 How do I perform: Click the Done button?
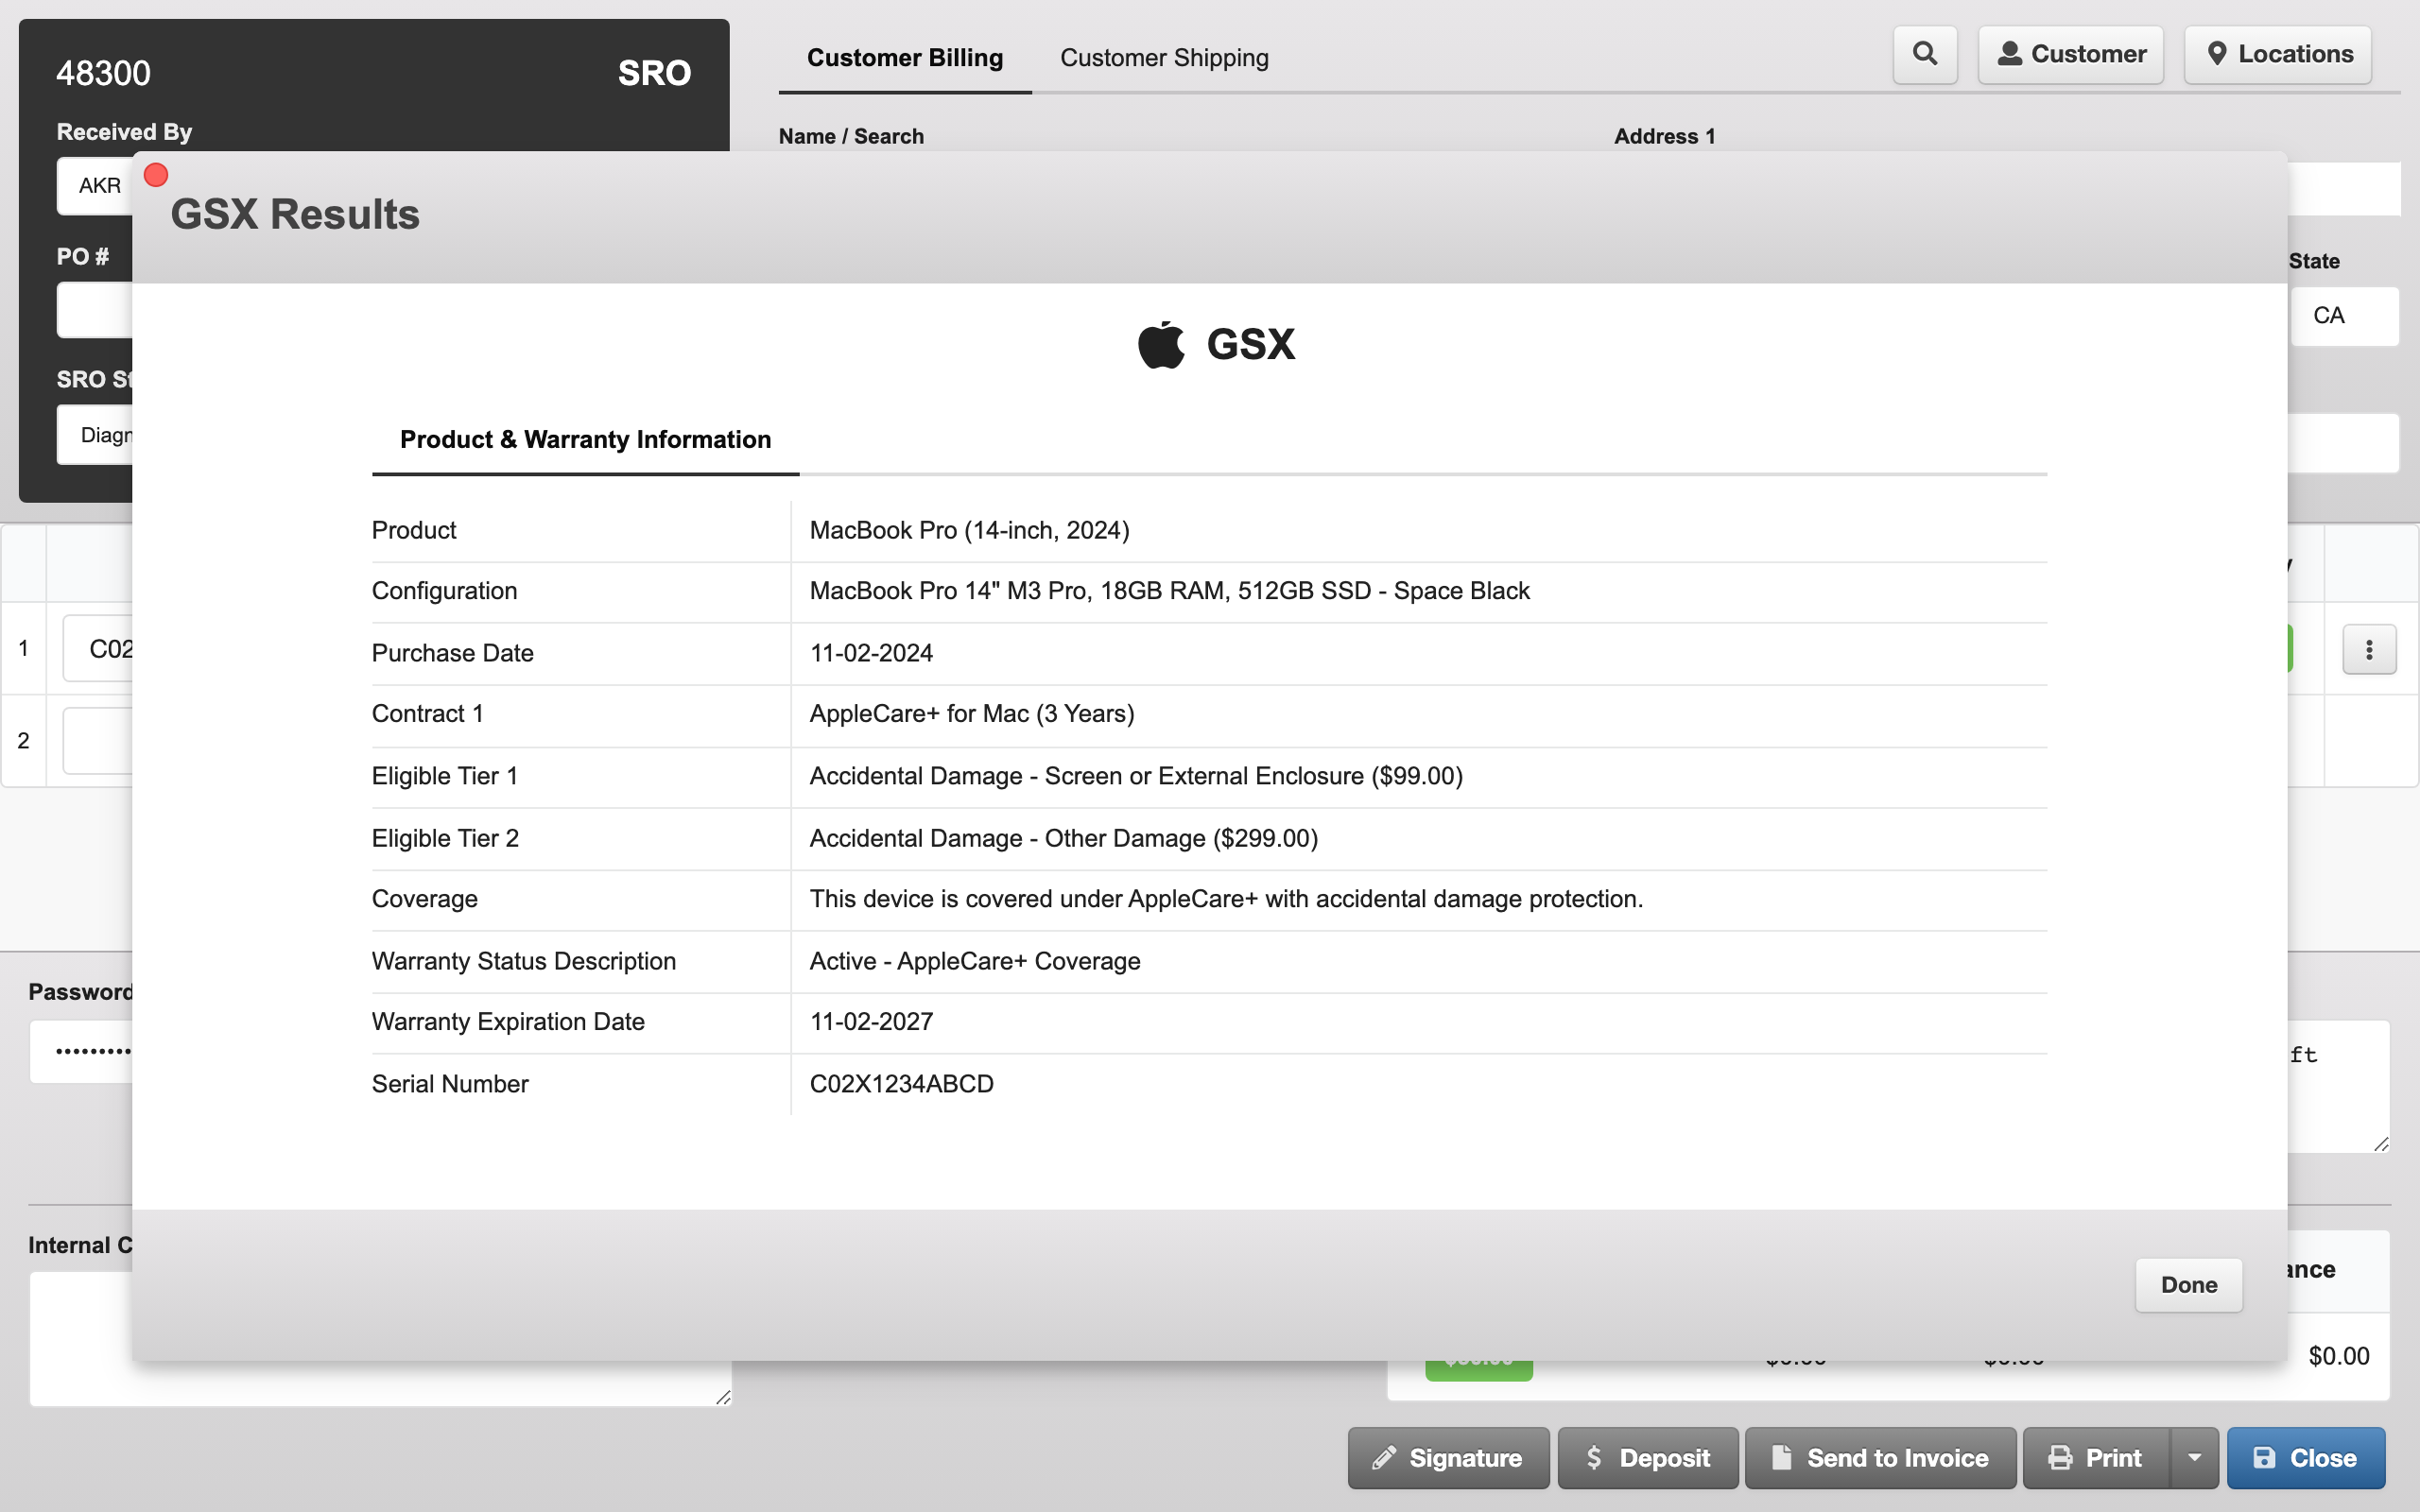click(2188, 1285)
